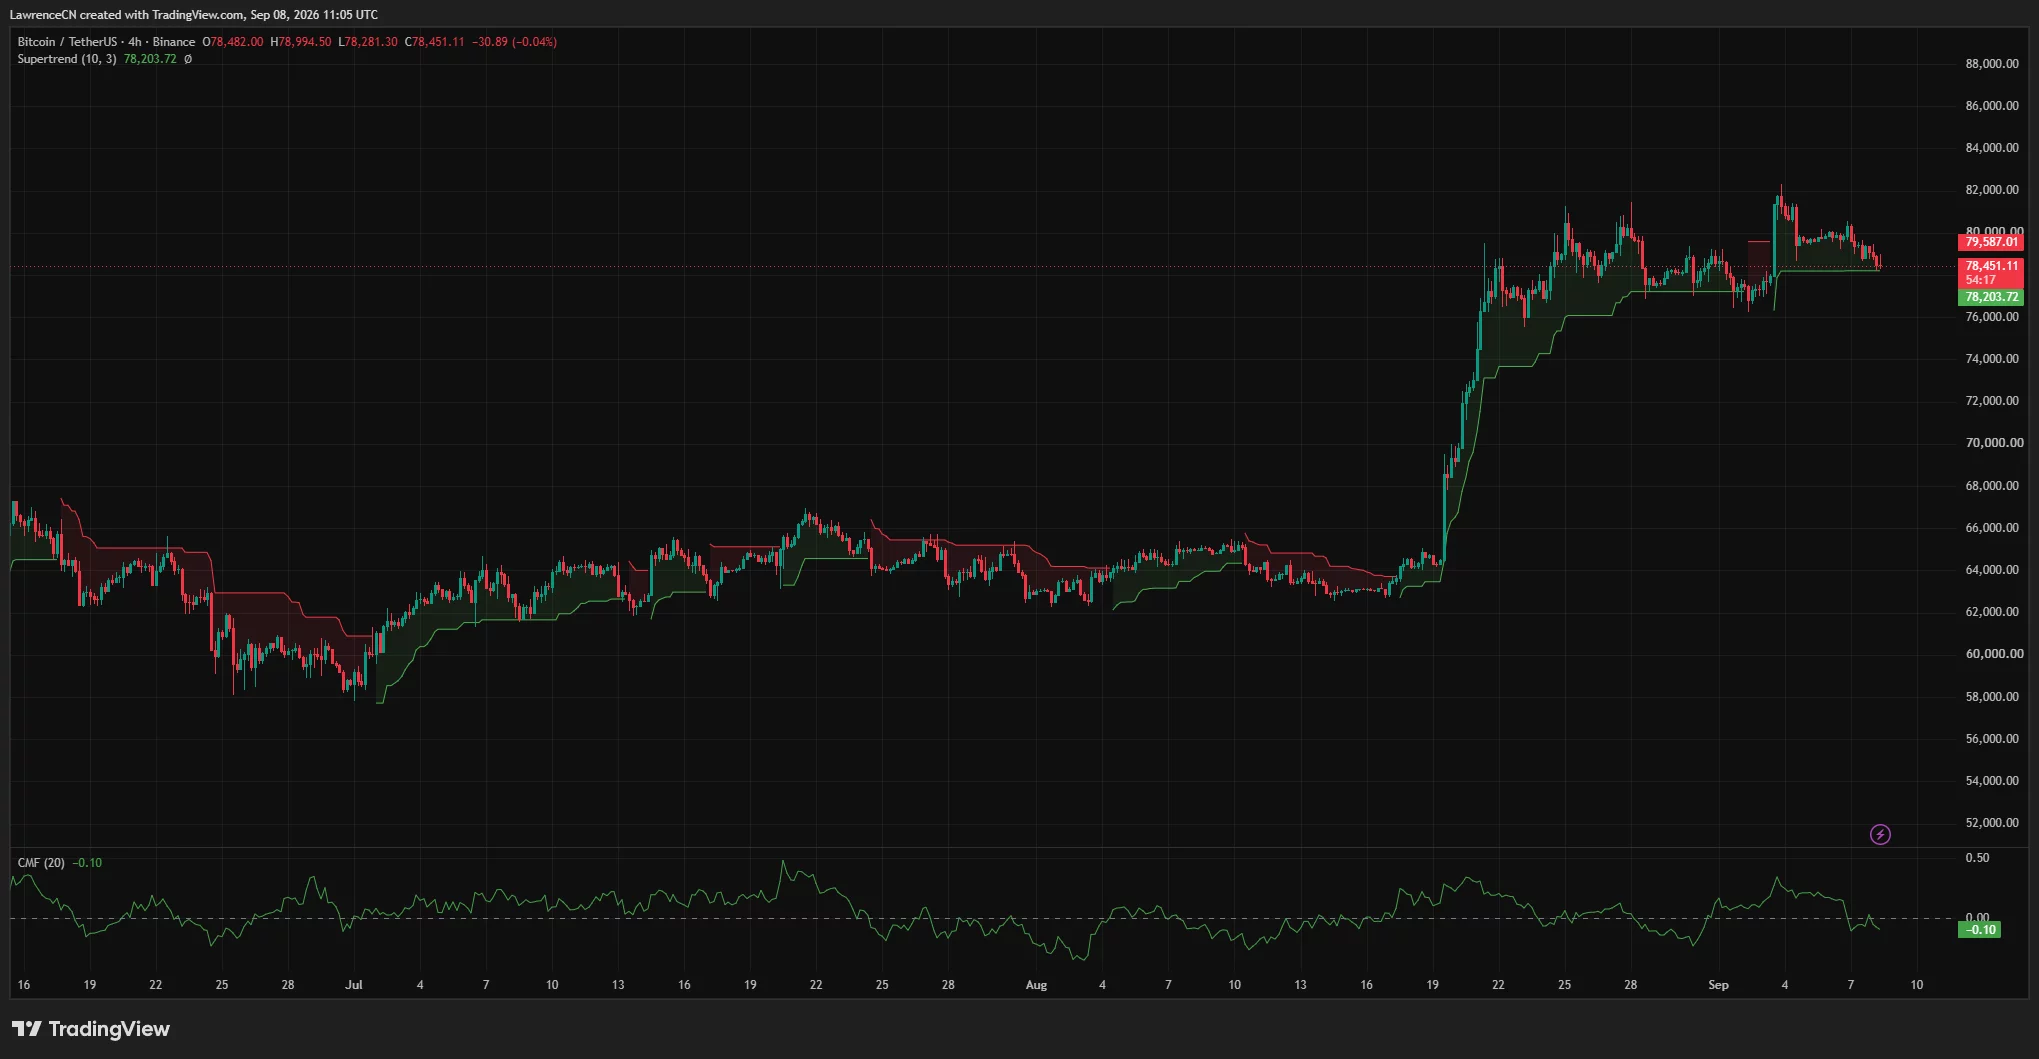Click the 56,000.00 price axis label
The width and height of the screenshot is (2039, 1059).
(x=1992, y=739)
